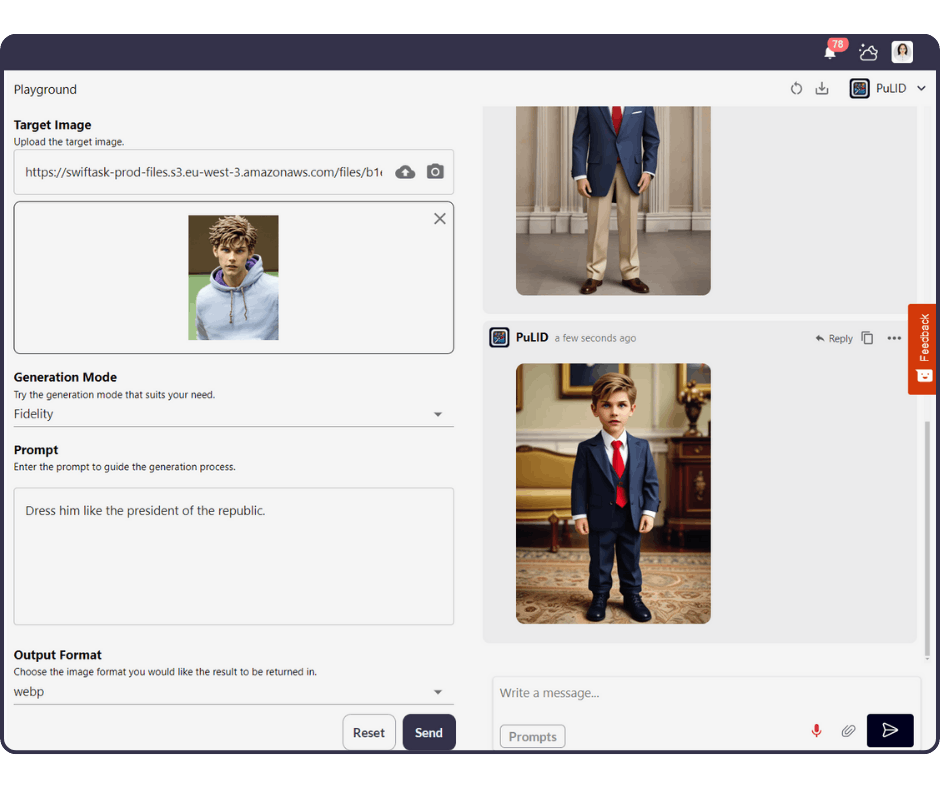Remove the uploaded target image preview
This screenshot has width=940, height=788.
tap(439, 219)
